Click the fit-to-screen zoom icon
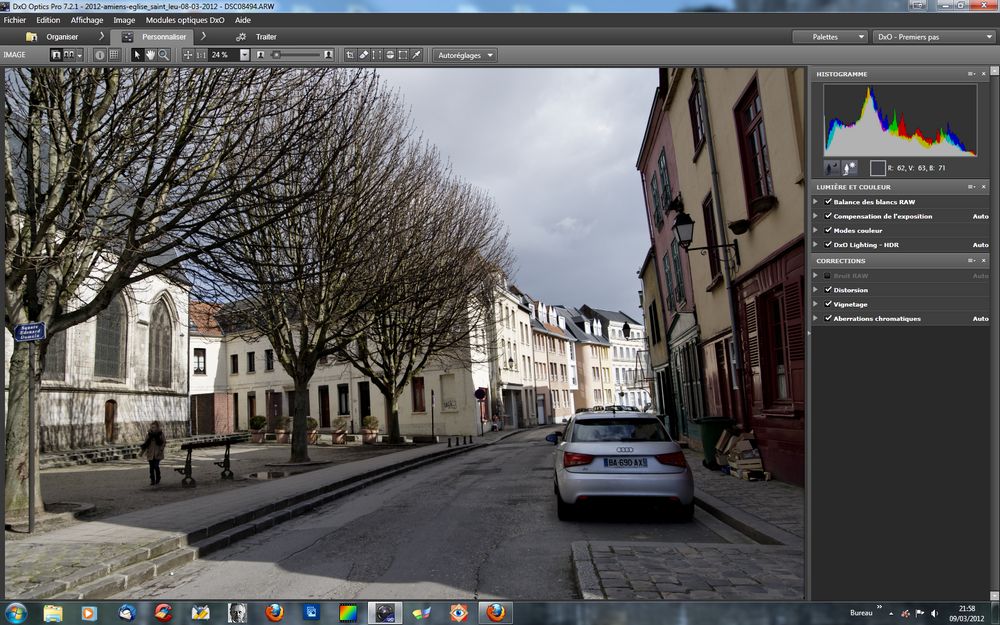This screenshot has width=1000, height=625. click(188, 55)
